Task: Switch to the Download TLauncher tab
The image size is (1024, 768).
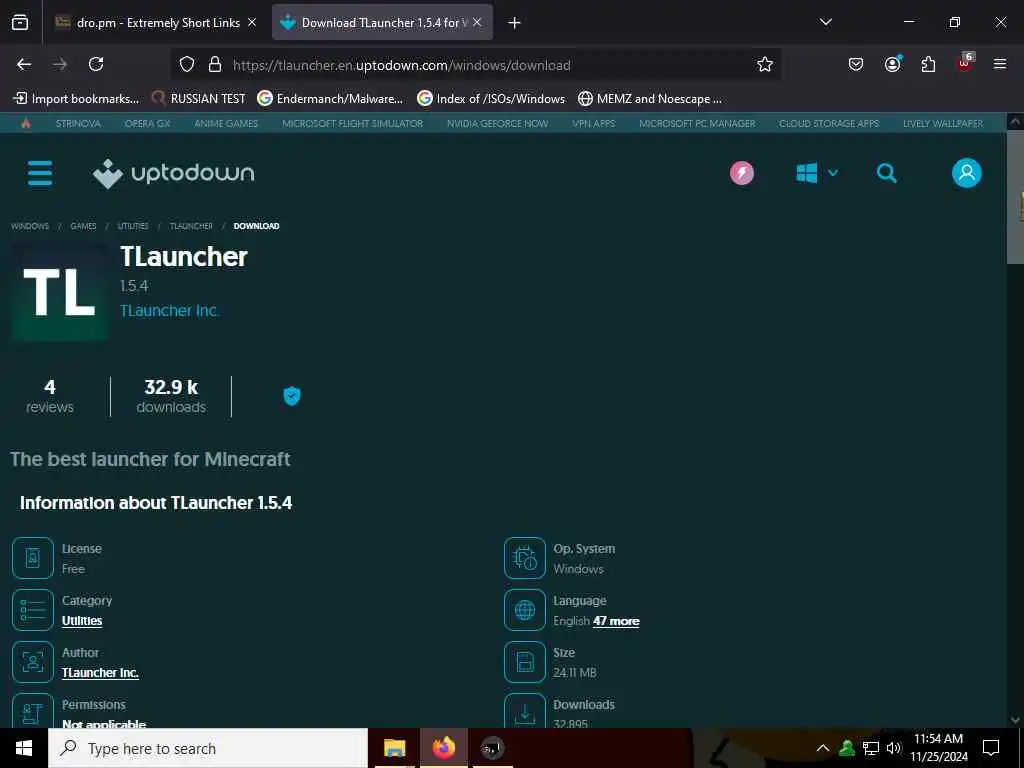Action: pyautogui.click(x=382, y=23)
